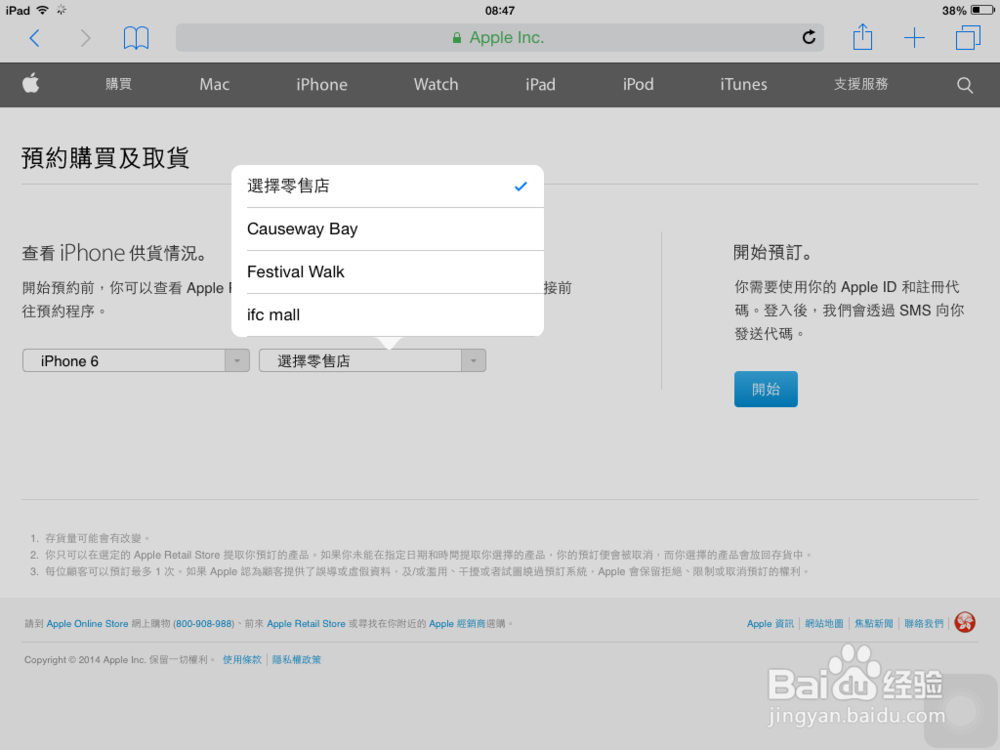
Task: Open Apple Online Store link
Action: (87, 624)
